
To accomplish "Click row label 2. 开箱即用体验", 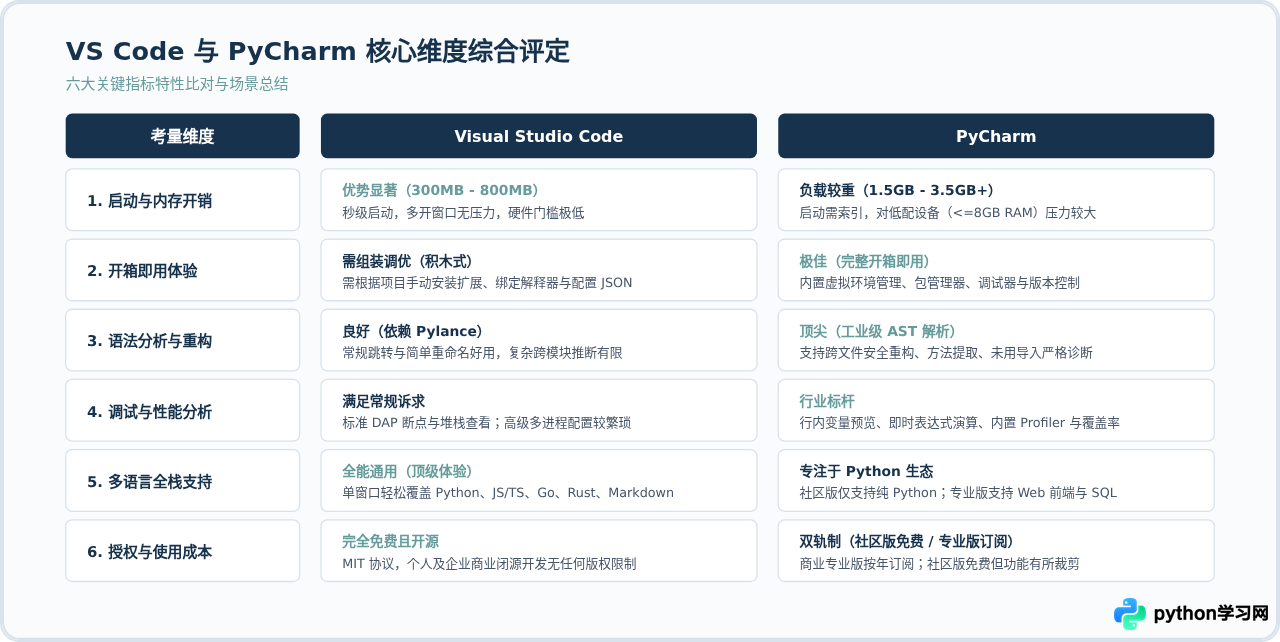I will [142, 270].
